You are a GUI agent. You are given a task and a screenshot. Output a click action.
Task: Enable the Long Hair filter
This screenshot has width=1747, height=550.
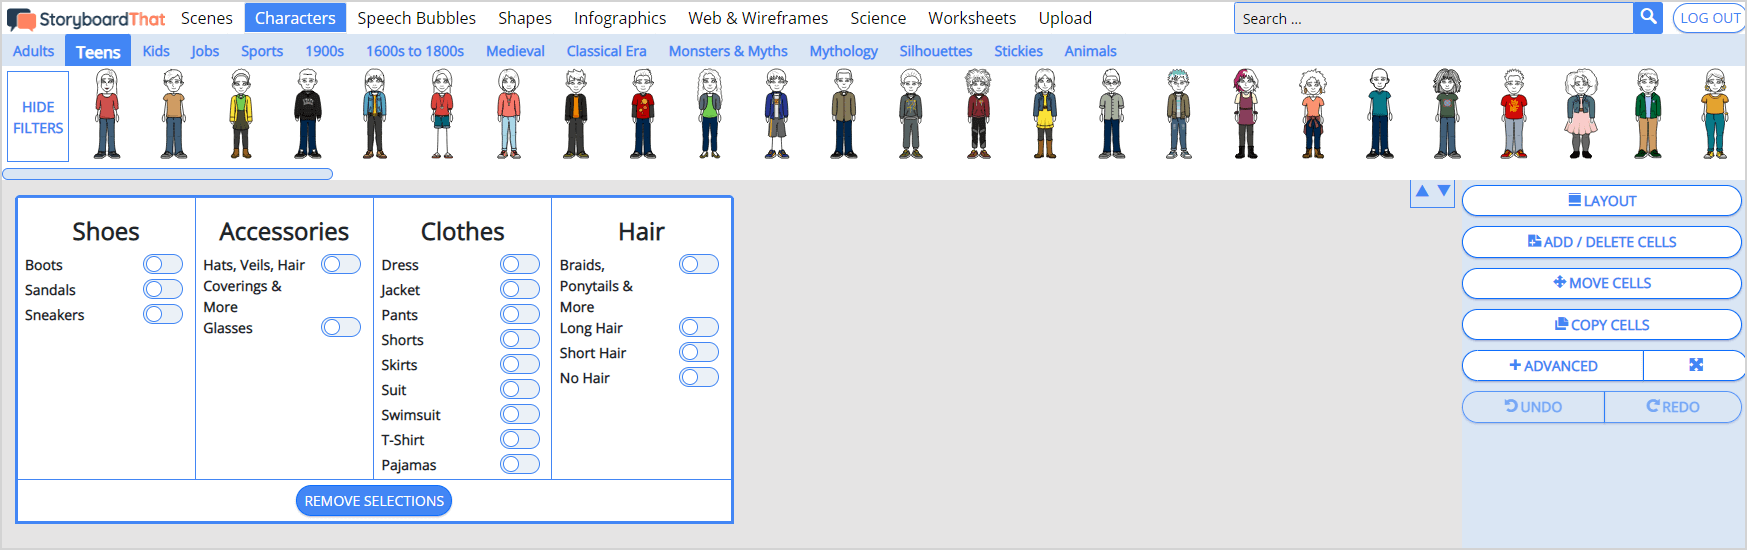click(699, 327)
